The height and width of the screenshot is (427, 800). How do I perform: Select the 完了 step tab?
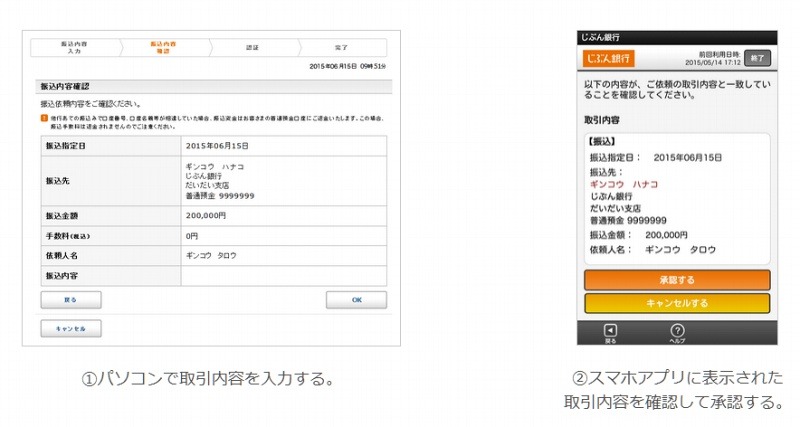pos(341,47)
